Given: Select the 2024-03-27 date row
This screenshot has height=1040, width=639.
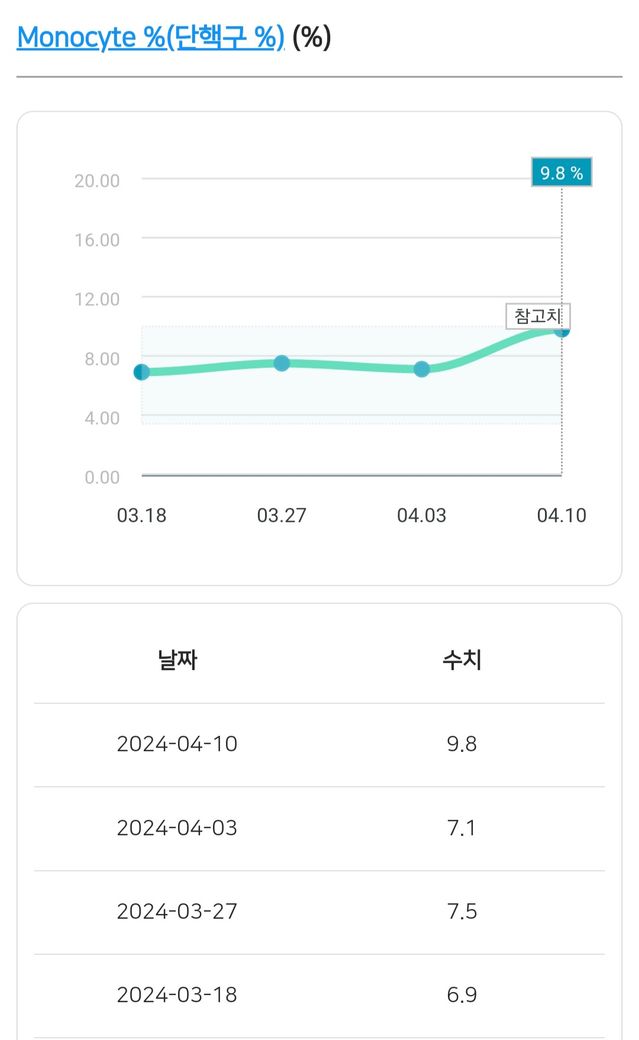Looking at the screenshot, I should coord(177,912).
